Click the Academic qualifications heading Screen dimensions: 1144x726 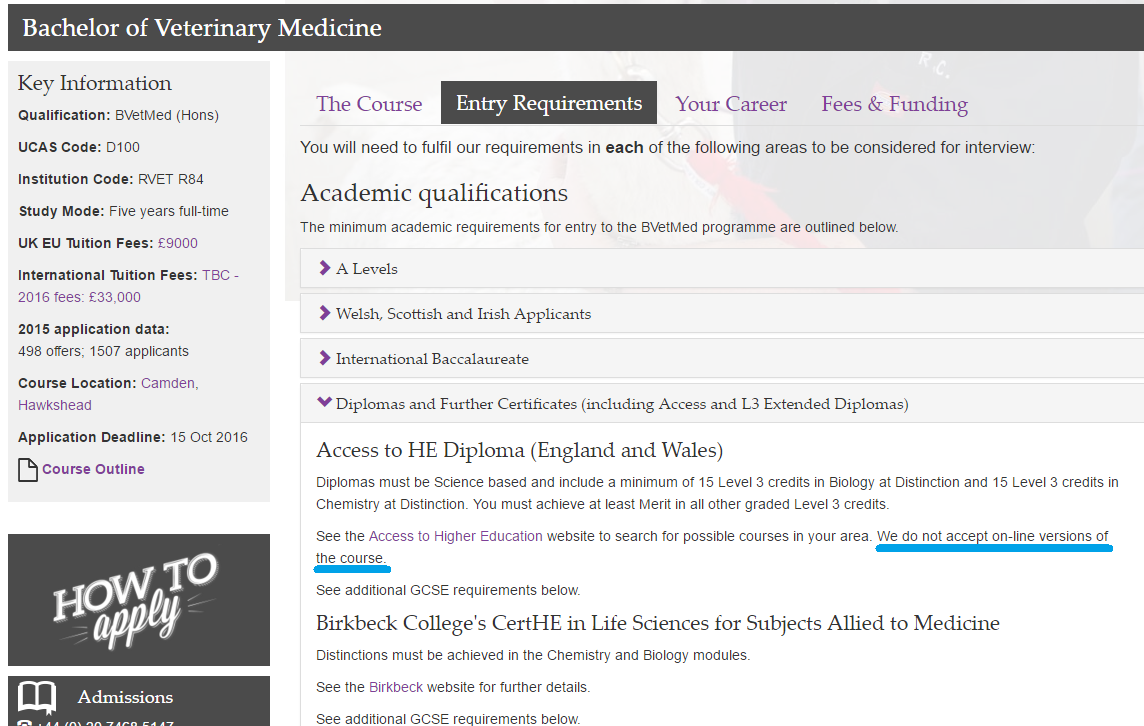(434, 193)
